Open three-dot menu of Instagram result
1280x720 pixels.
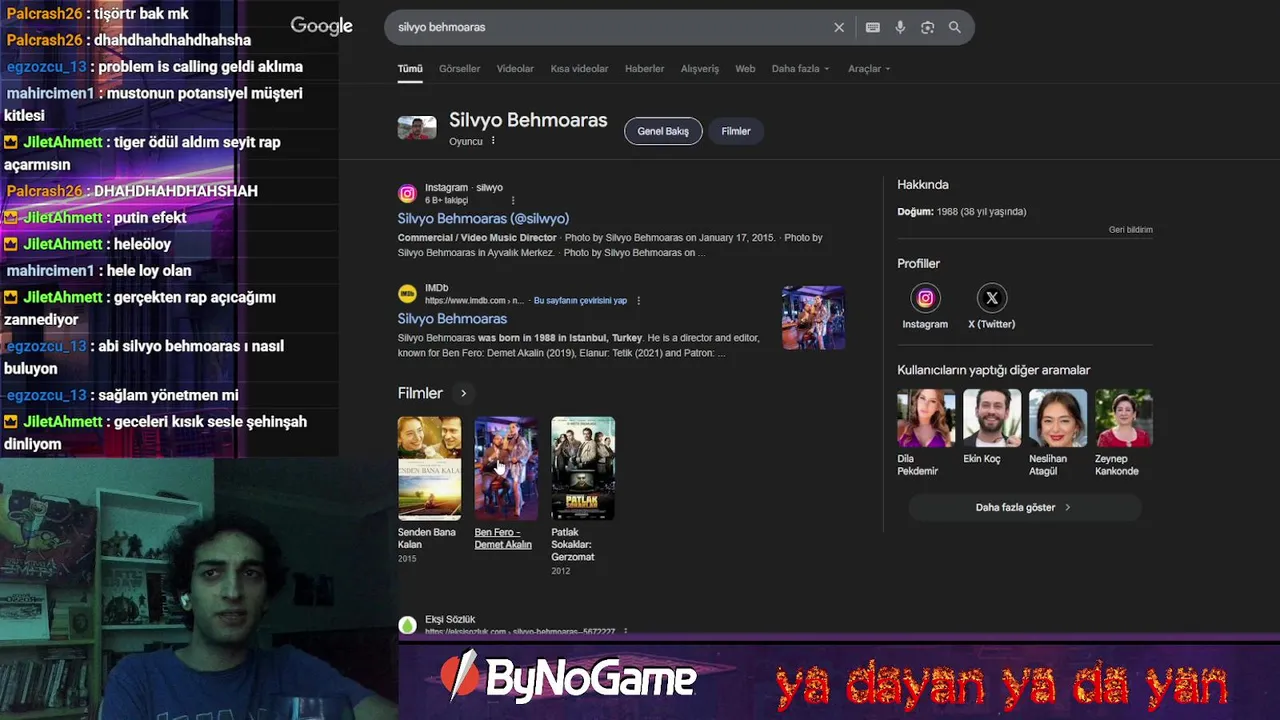click(x=513, y=200)
